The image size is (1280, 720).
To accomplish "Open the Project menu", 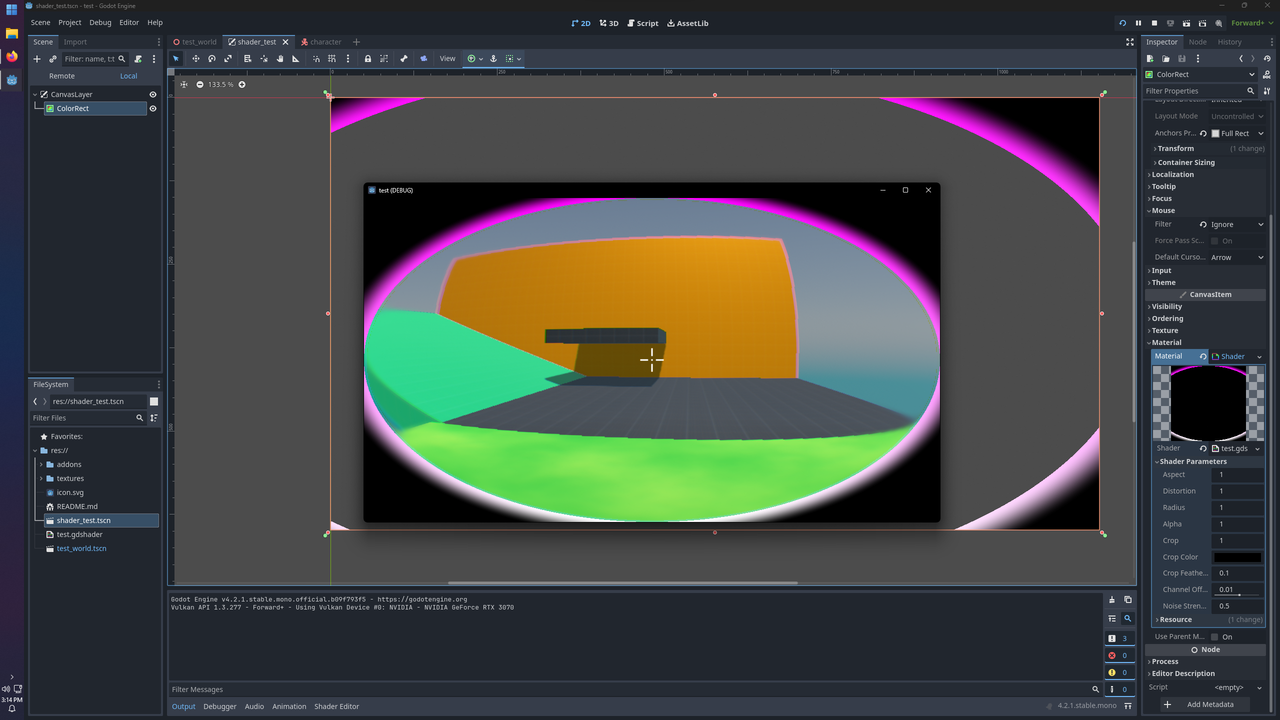I will pyautogui.click(x=70, y=22).
